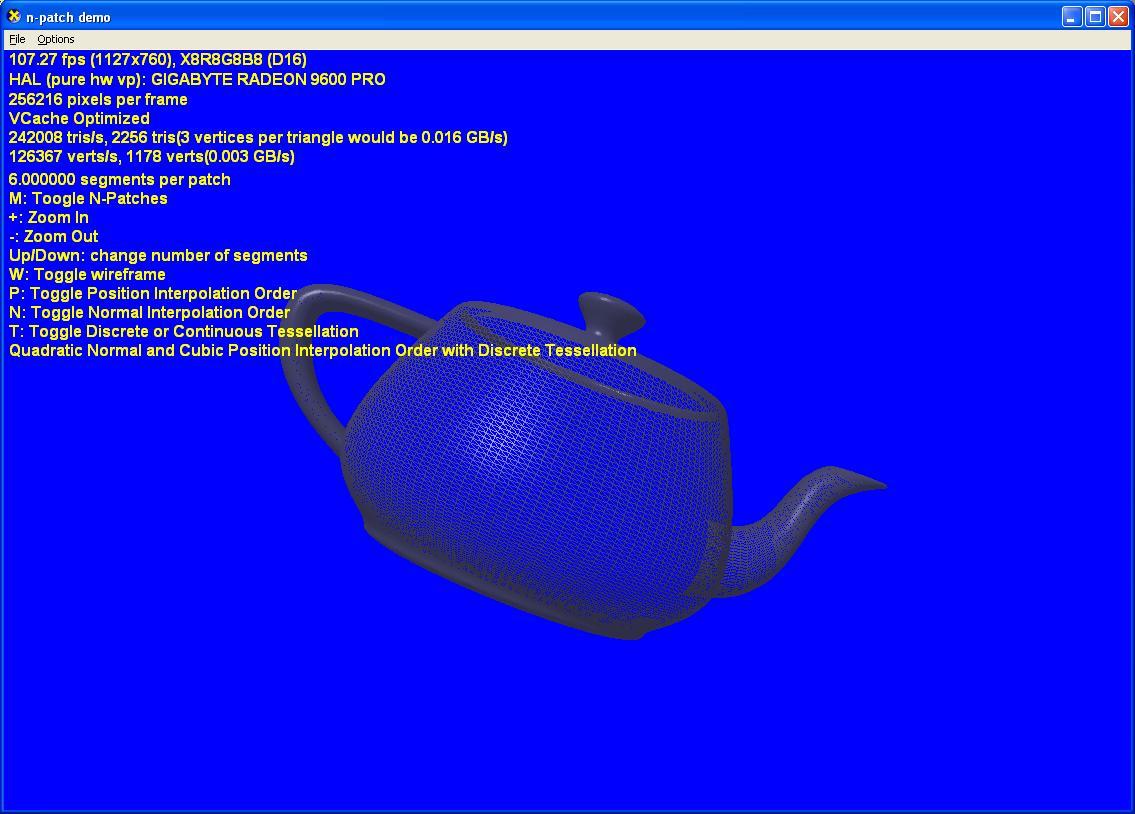1135x814 pixels.
Task: Click 'P: Toggle Position Interpolation Order' text
Action: point(152,293)
